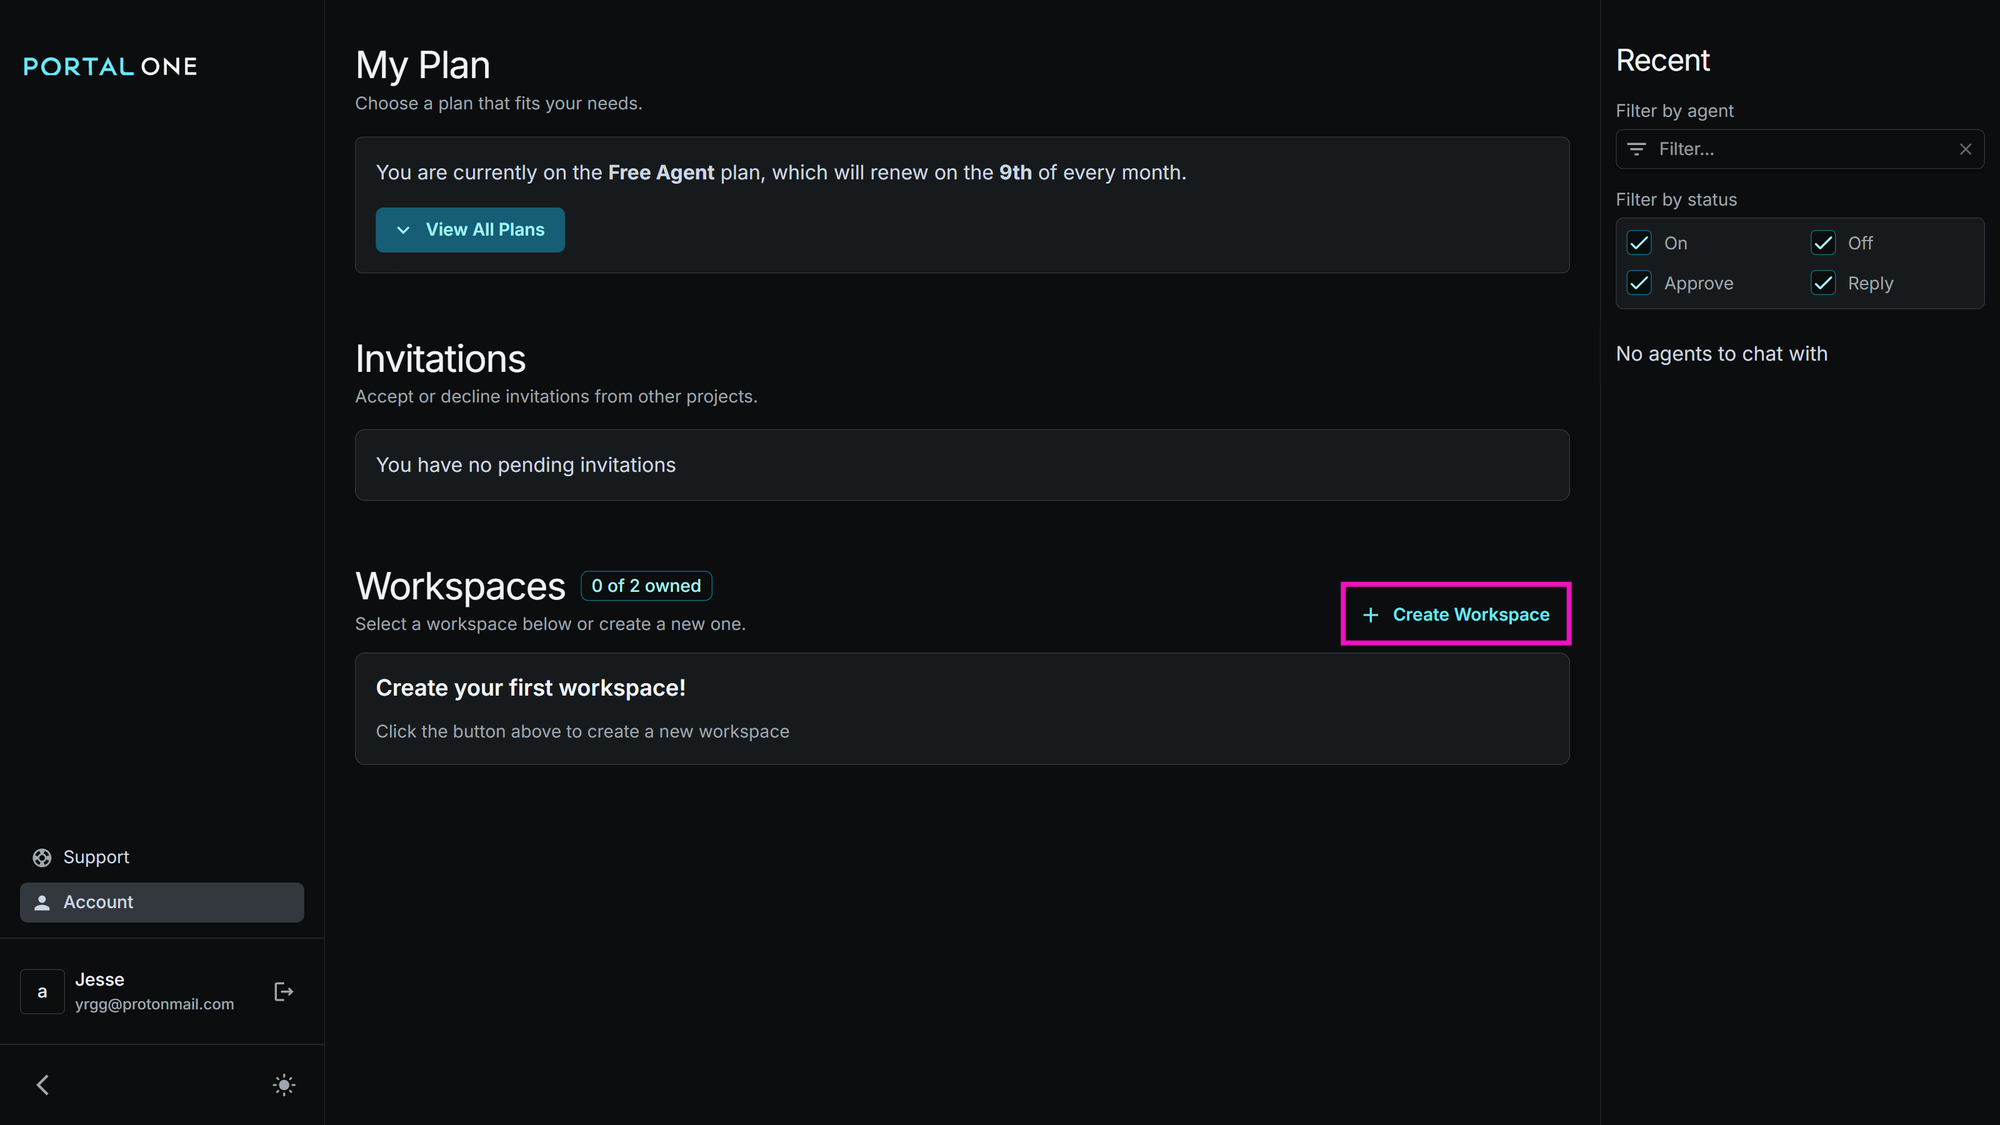2000x1125 pixels.
Task: Click the yrgg@protonmail.com email text
Action: pyautogui.click(x=154, y=1004)
